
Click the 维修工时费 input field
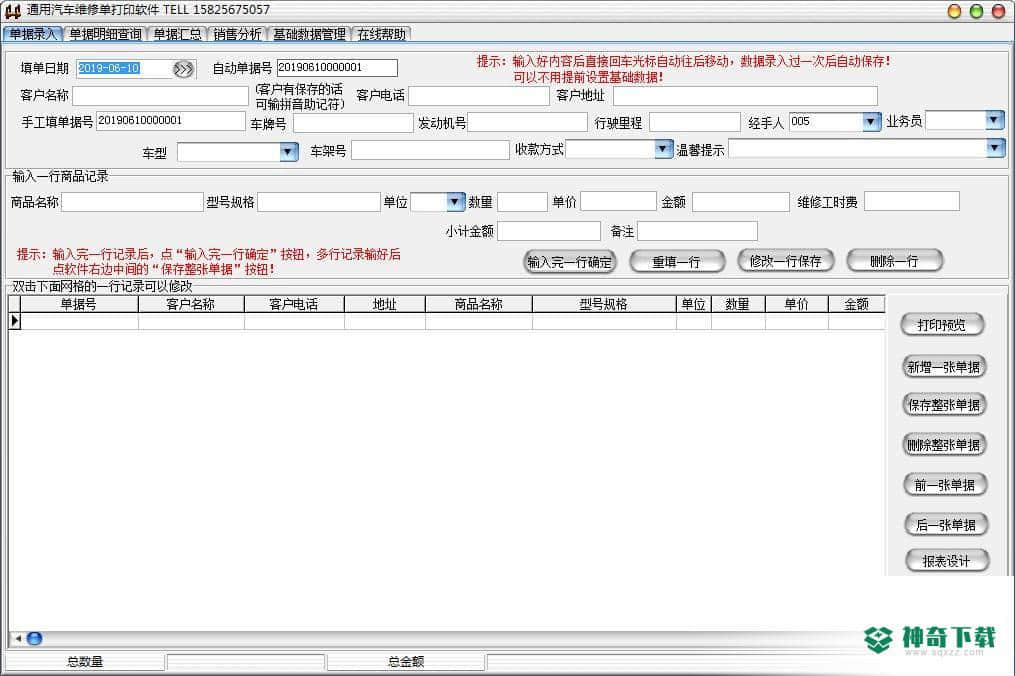coord(912,201)
